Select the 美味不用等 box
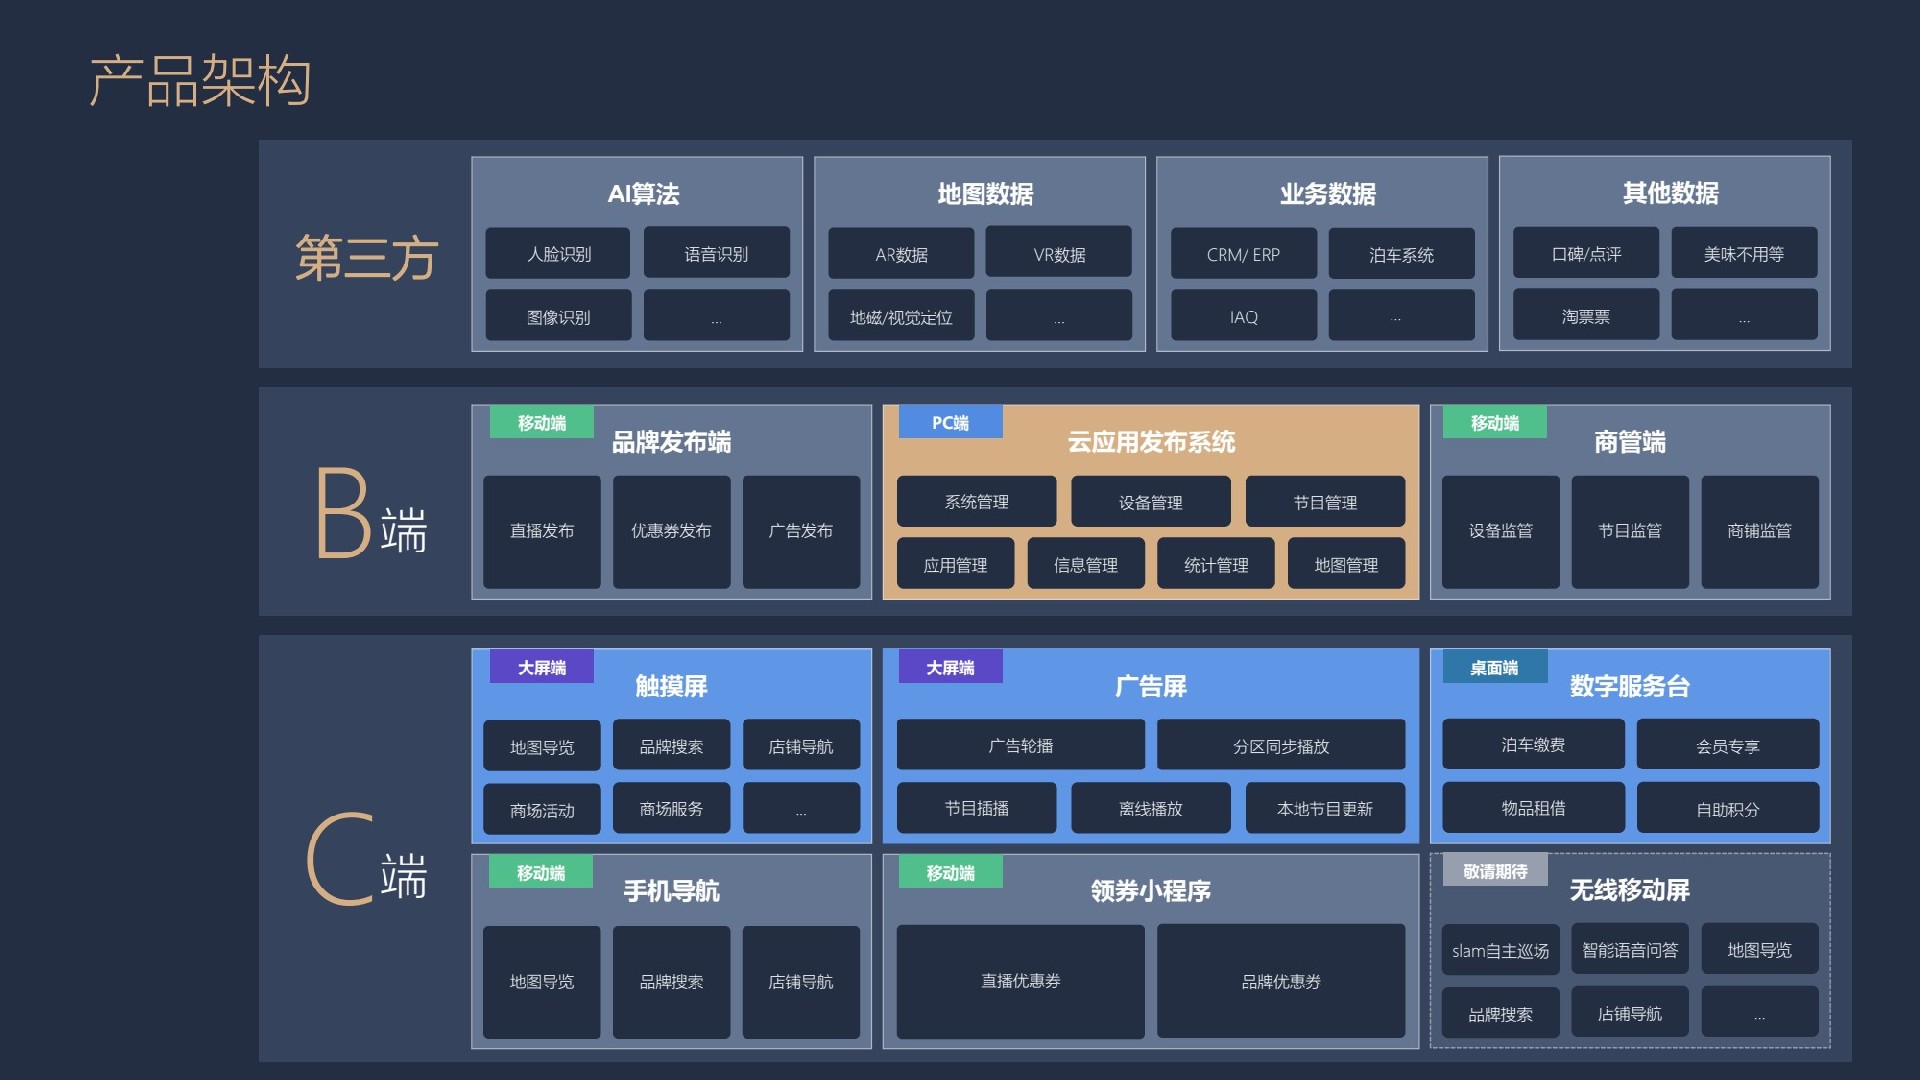 pos(1744,254)
